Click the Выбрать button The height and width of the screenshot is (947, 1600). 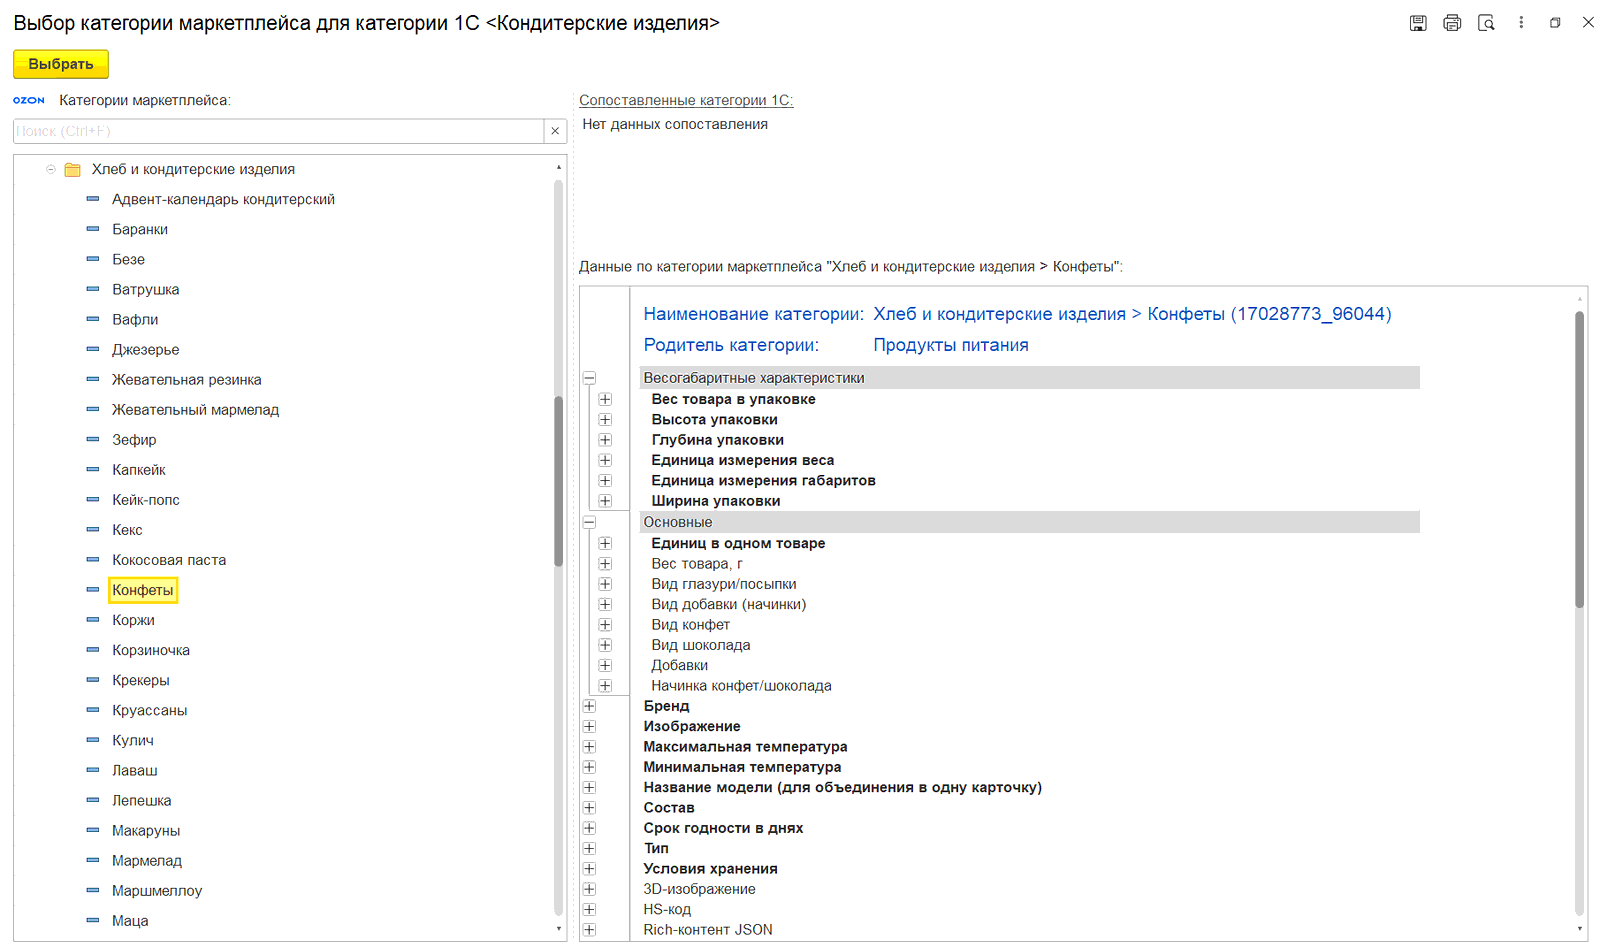click(61, 64)
